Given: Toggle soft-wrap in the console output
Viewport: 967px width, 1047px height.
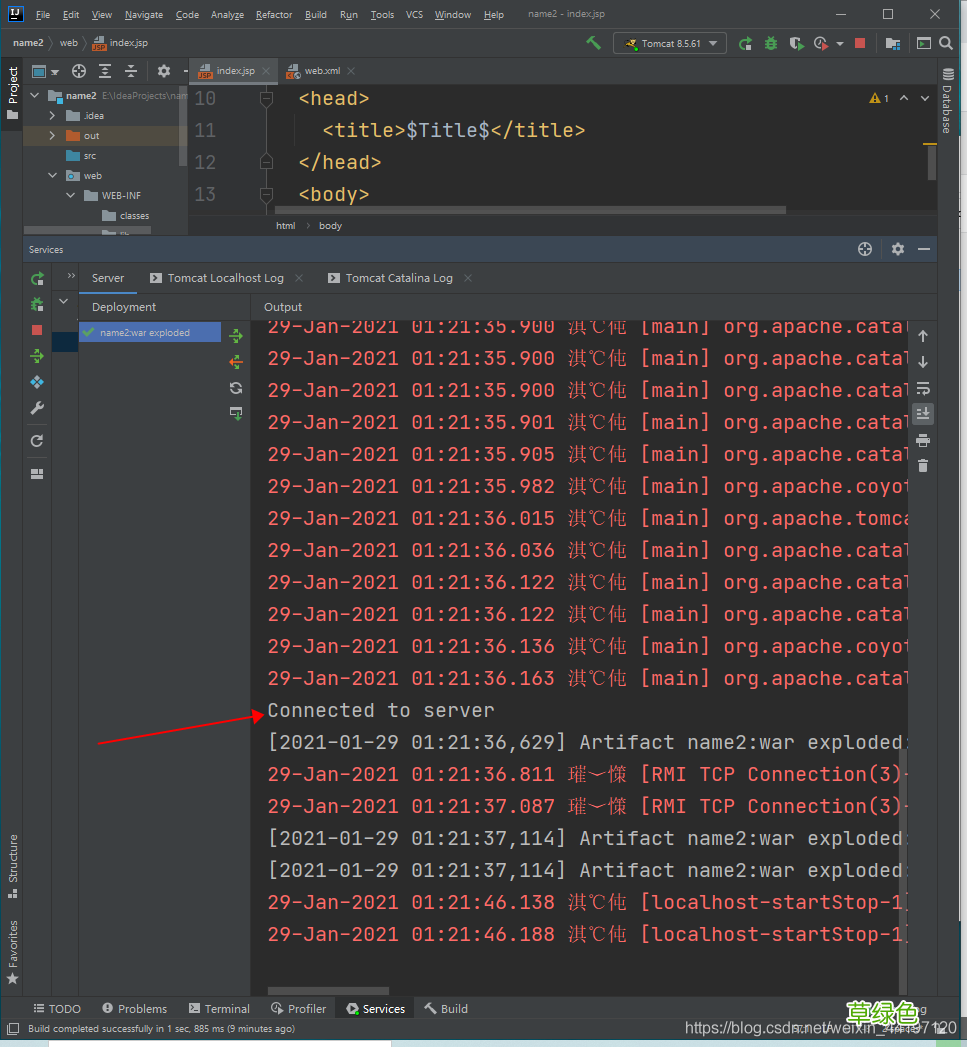Looking at the screenshot, I should [x=923, y=387].
